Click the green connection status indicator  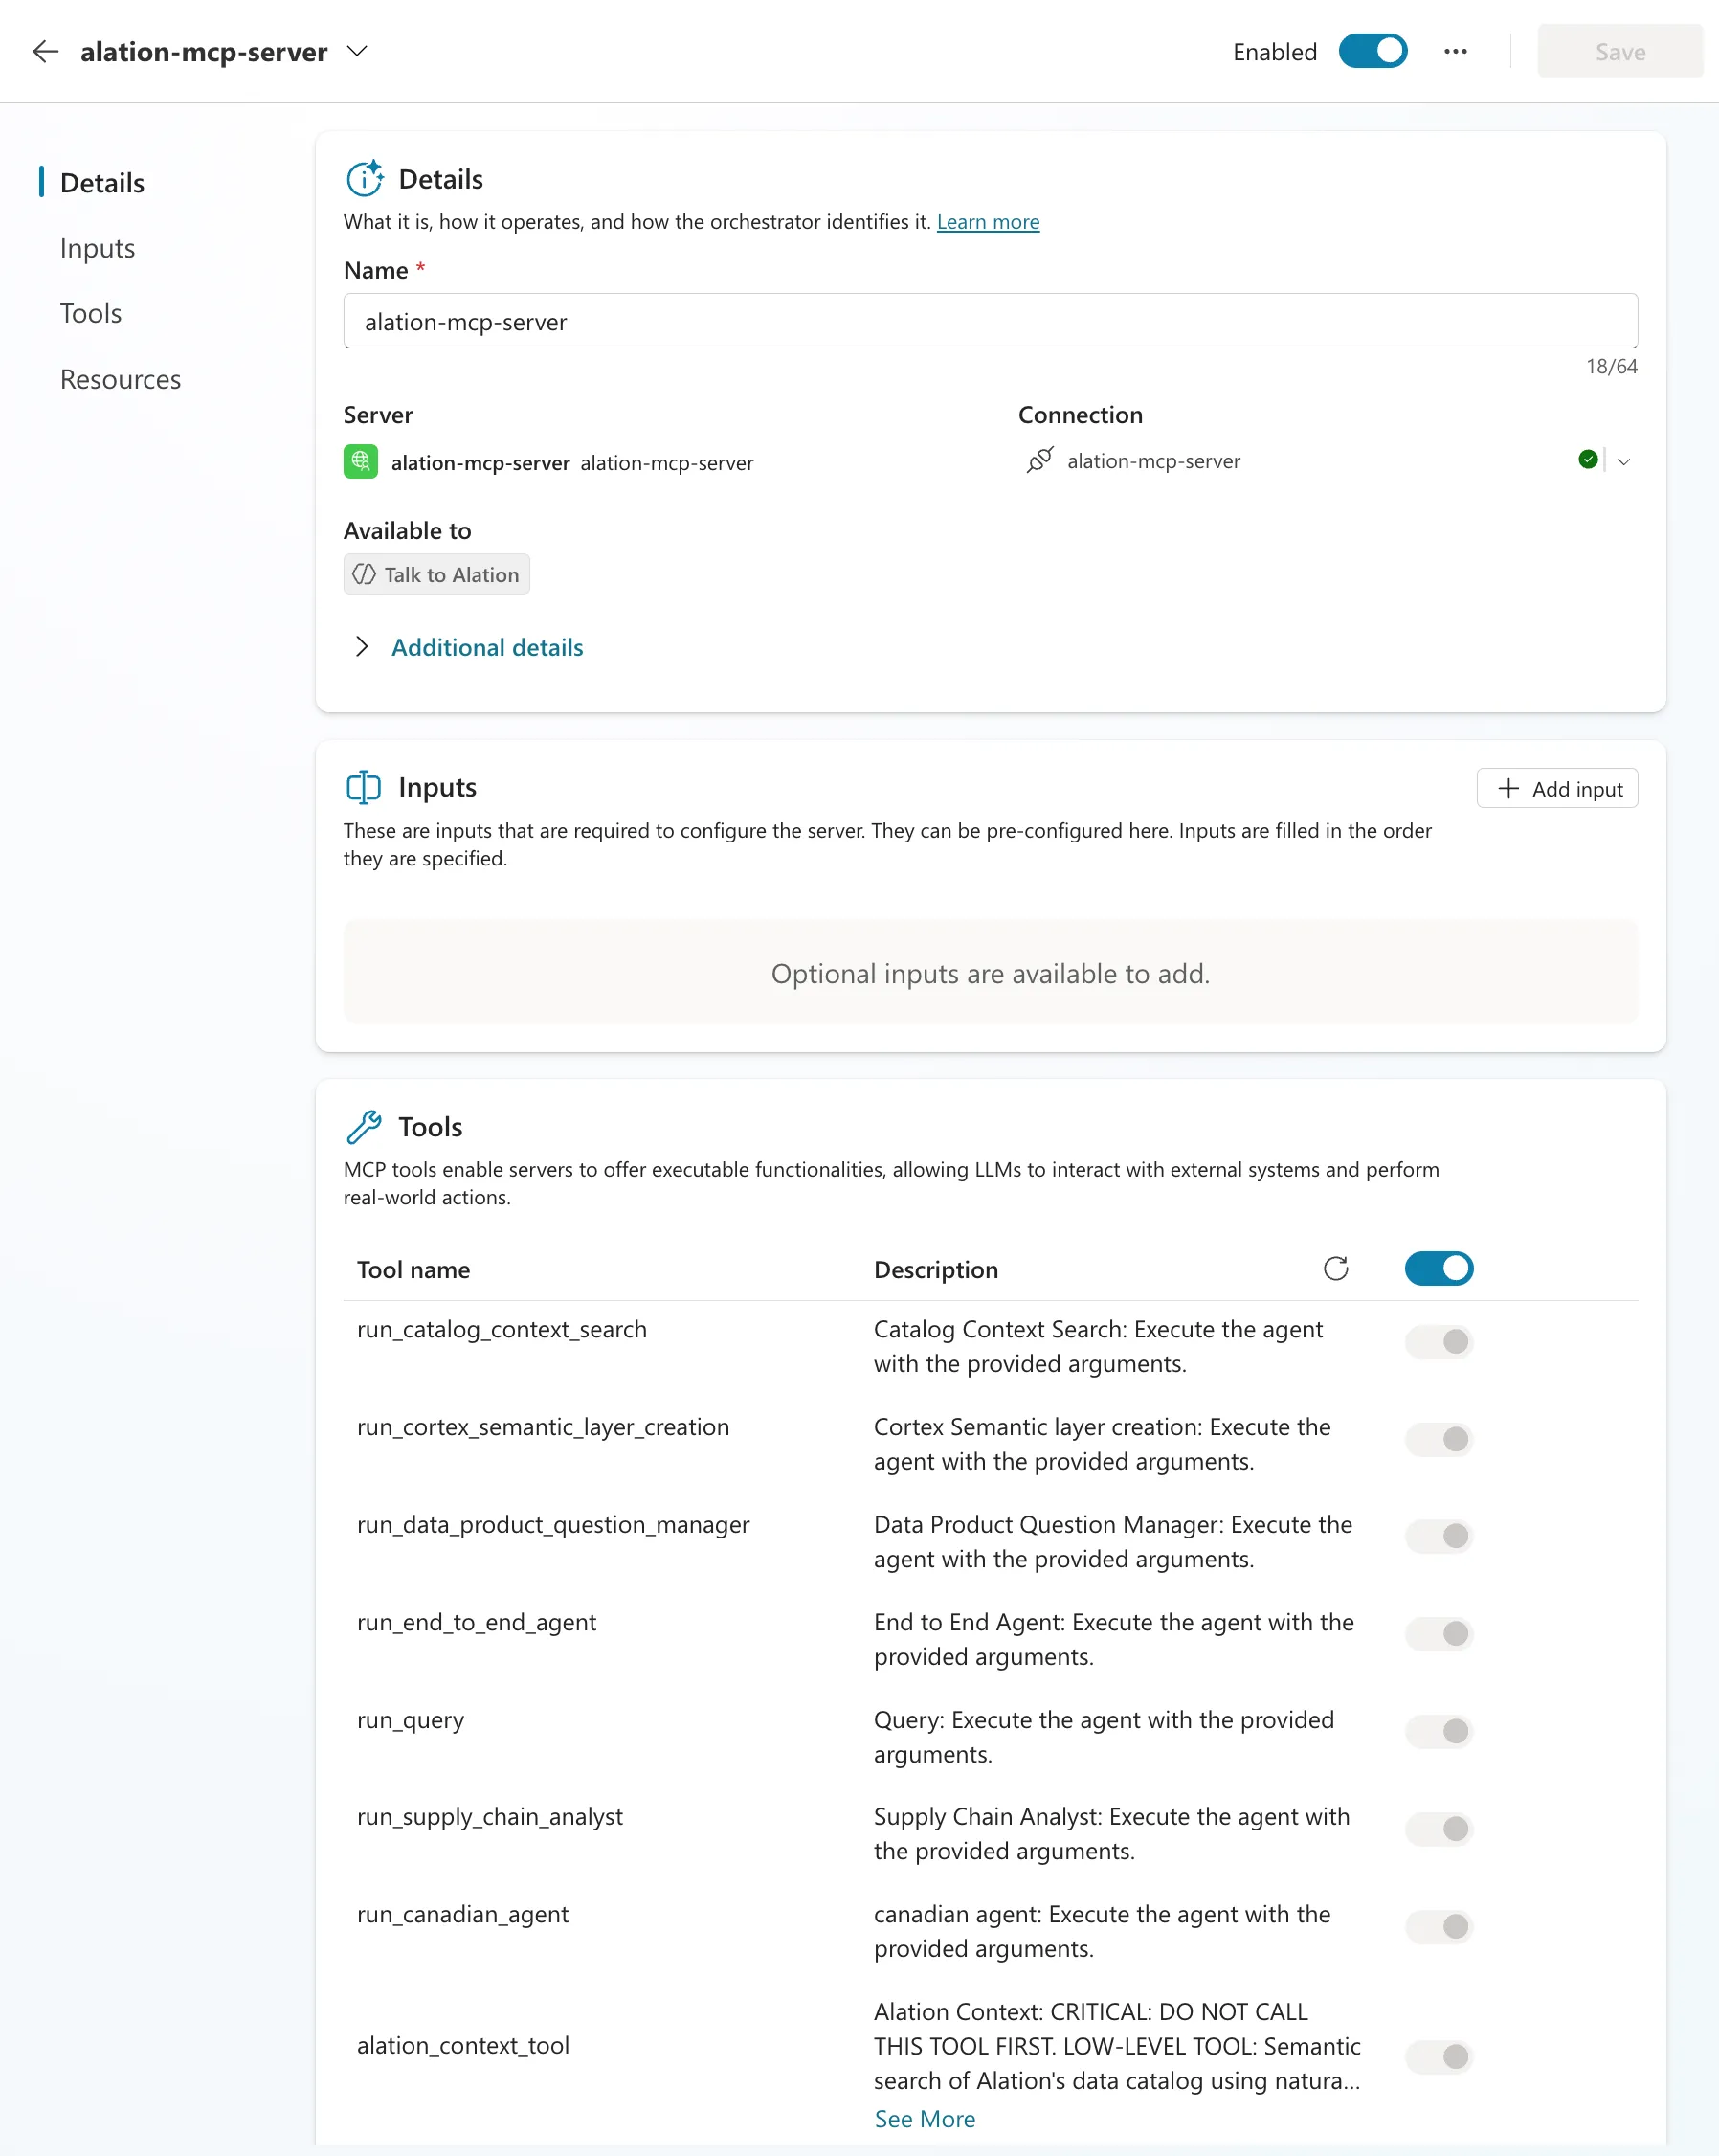click(1587, 460)
